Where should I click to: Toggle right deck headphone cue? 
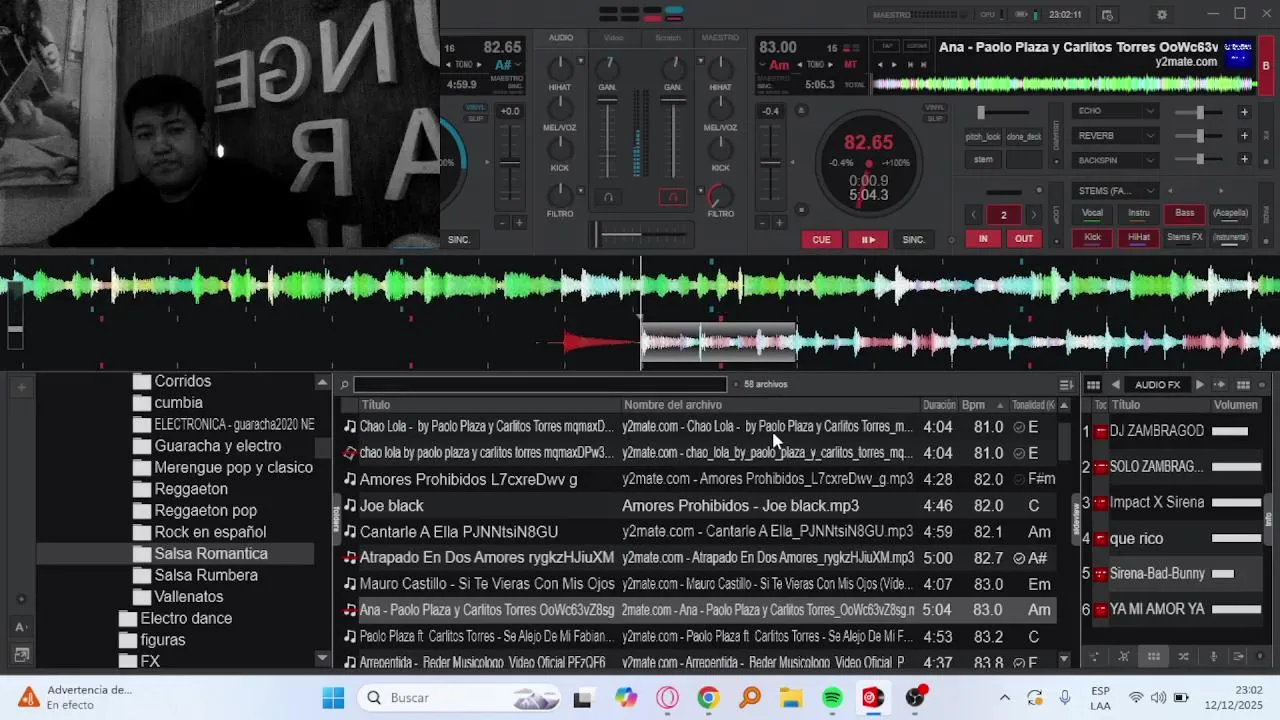pos(673,197)
